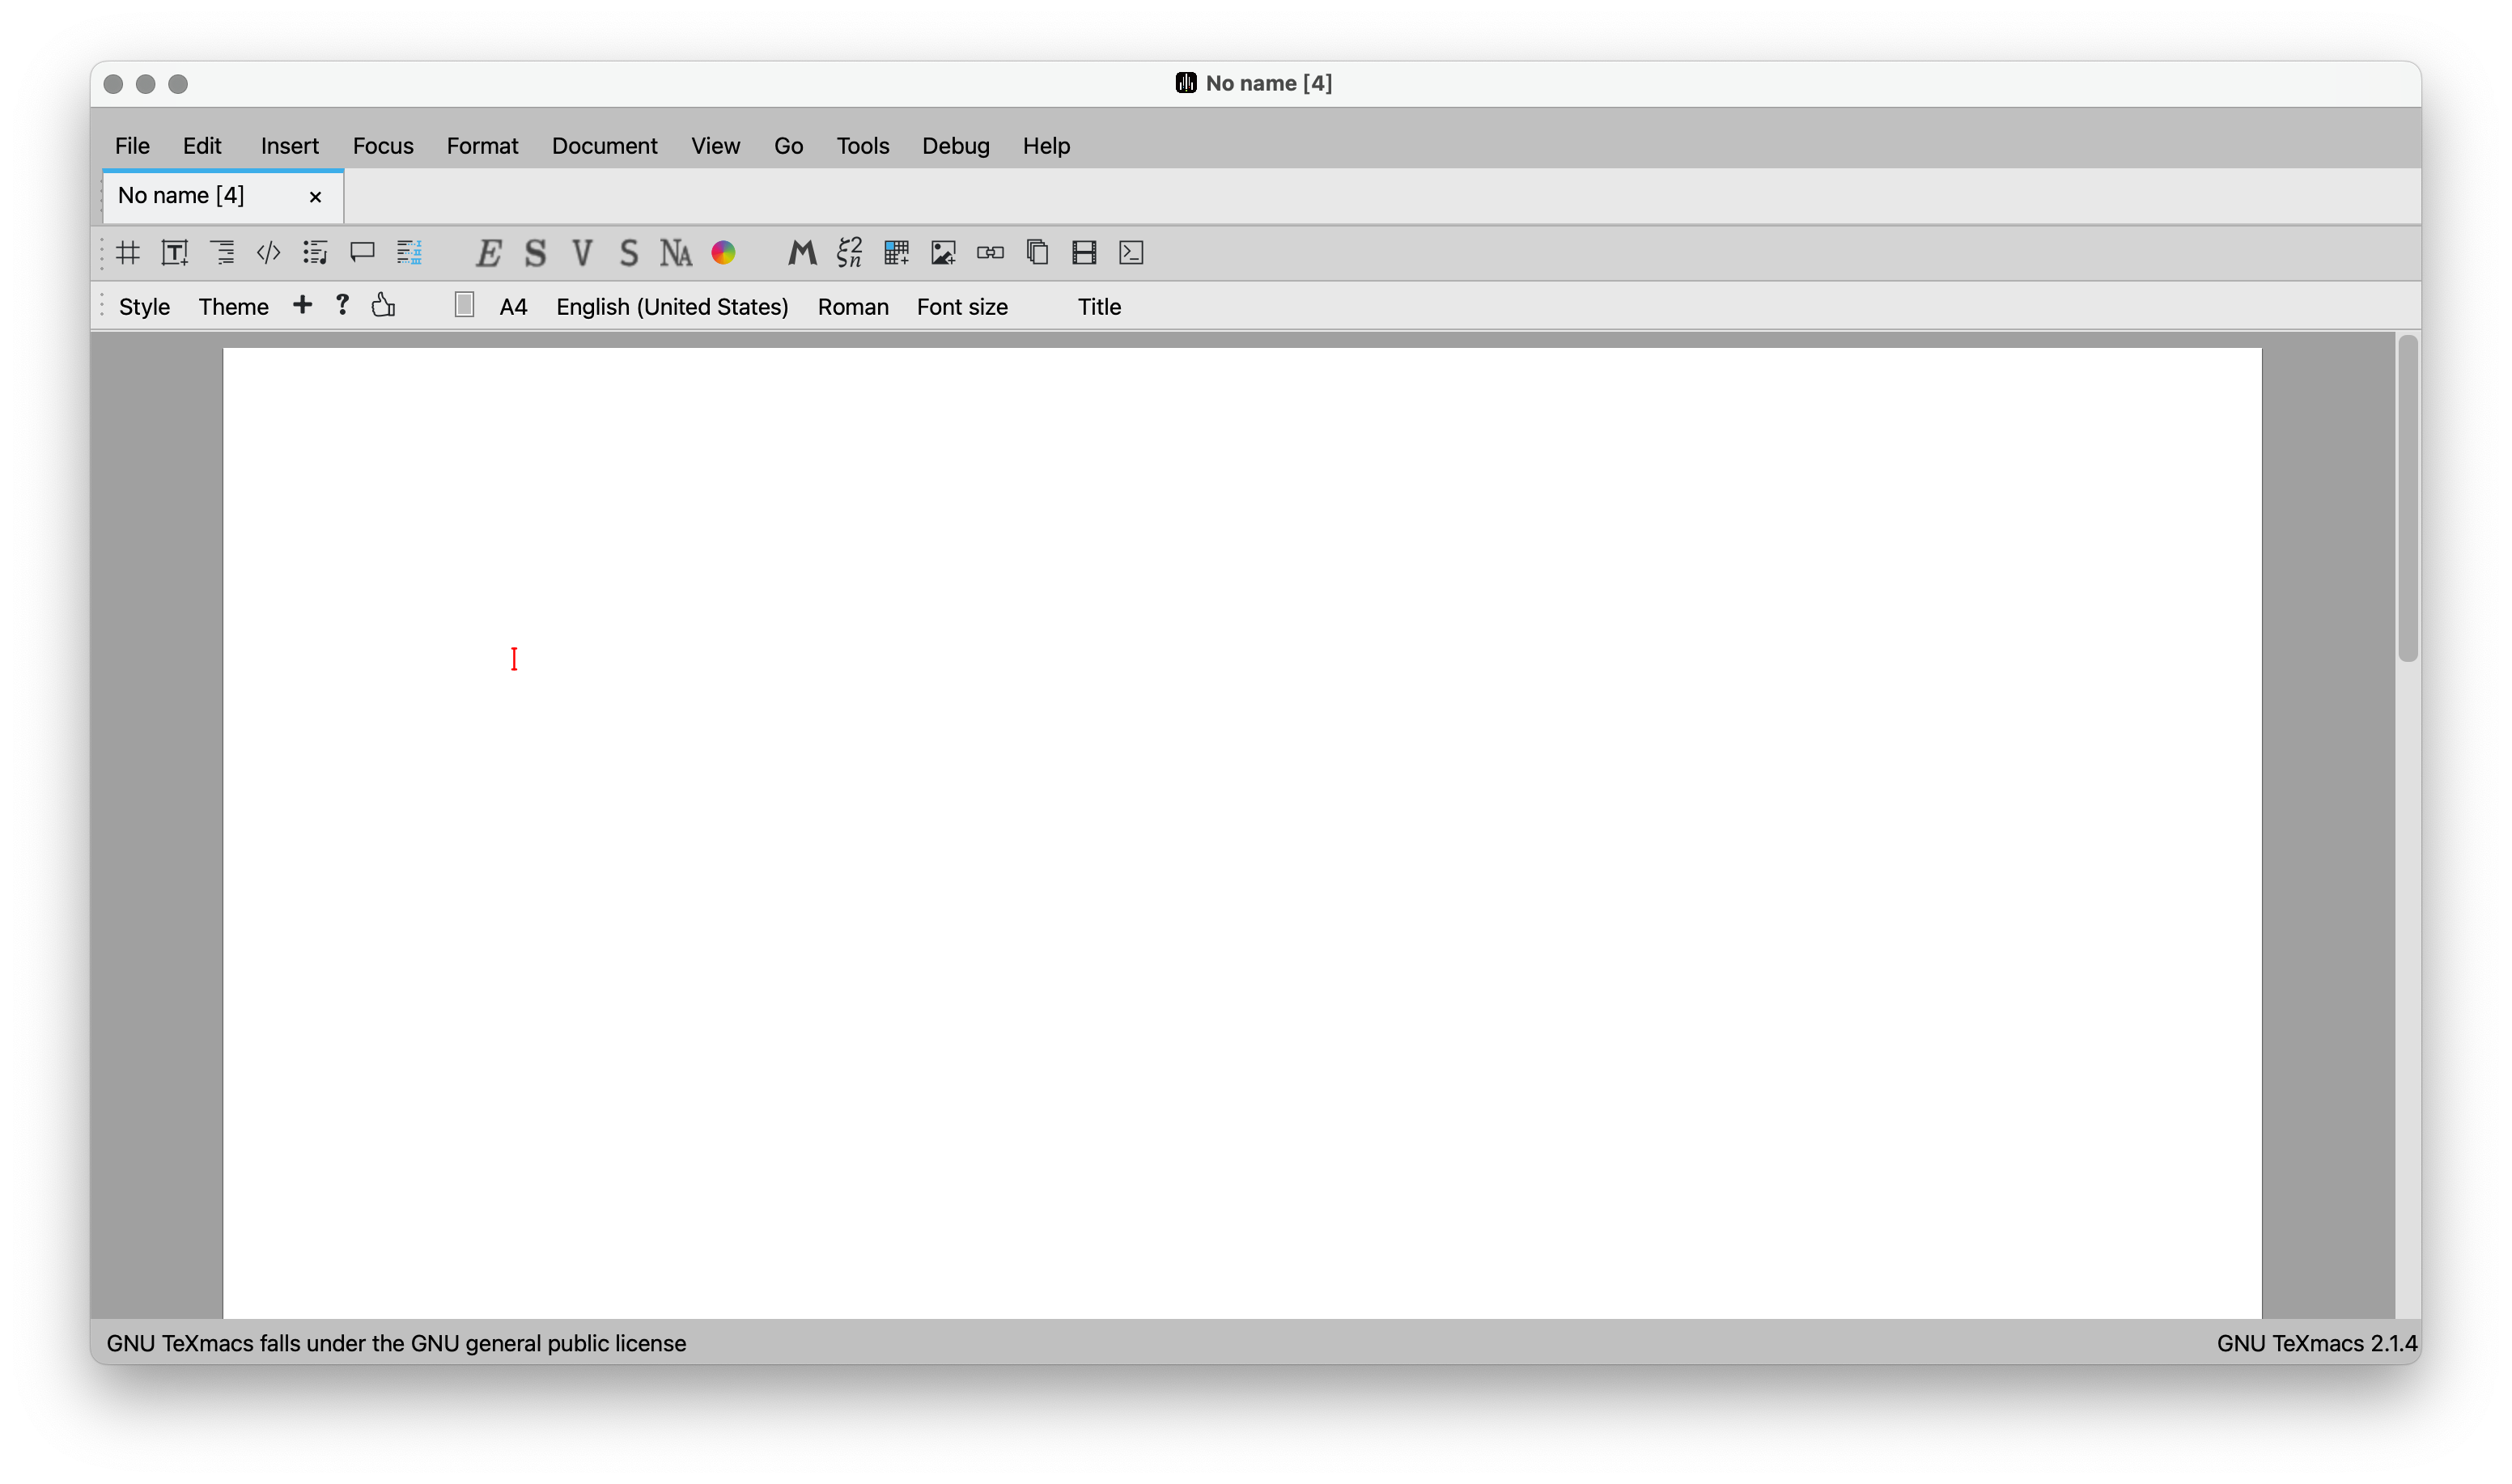This screenshot has width=2512, height=1484.
Task: Open the program code (</>) icon
Action: pos(268,253)
